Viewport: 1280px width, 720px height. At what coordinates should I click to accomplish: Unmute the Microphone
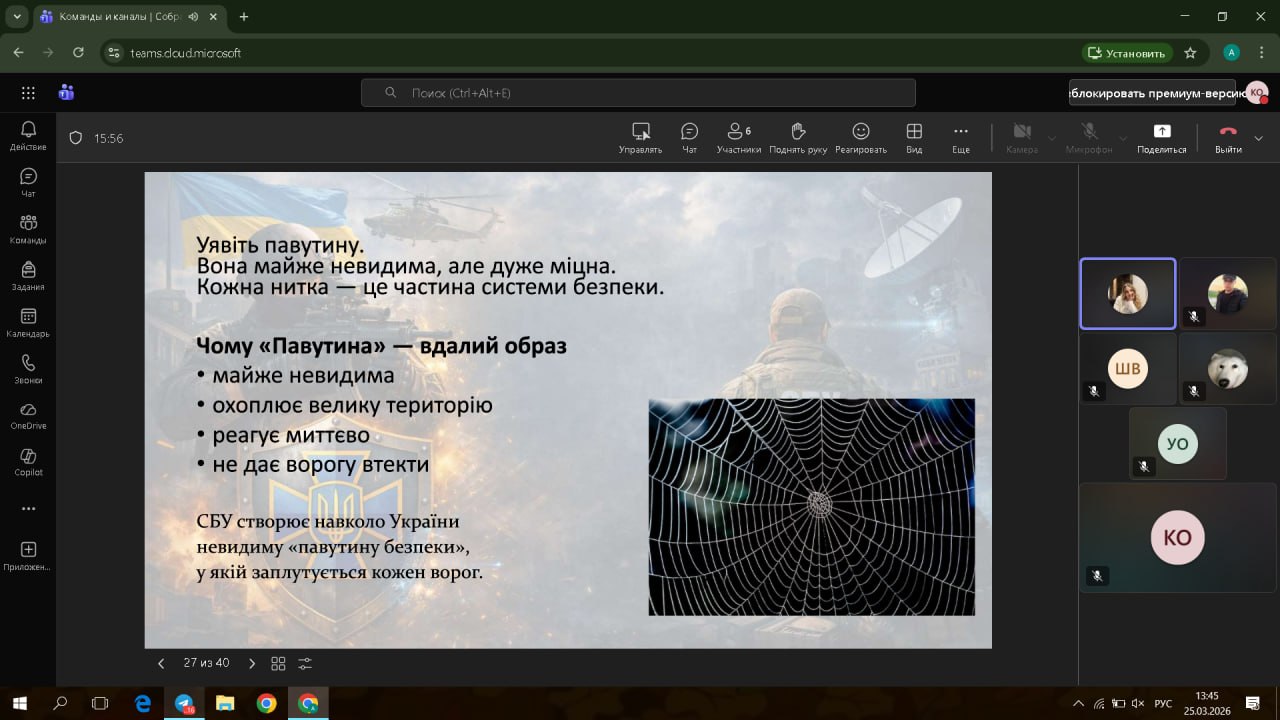click(1089, 137)
